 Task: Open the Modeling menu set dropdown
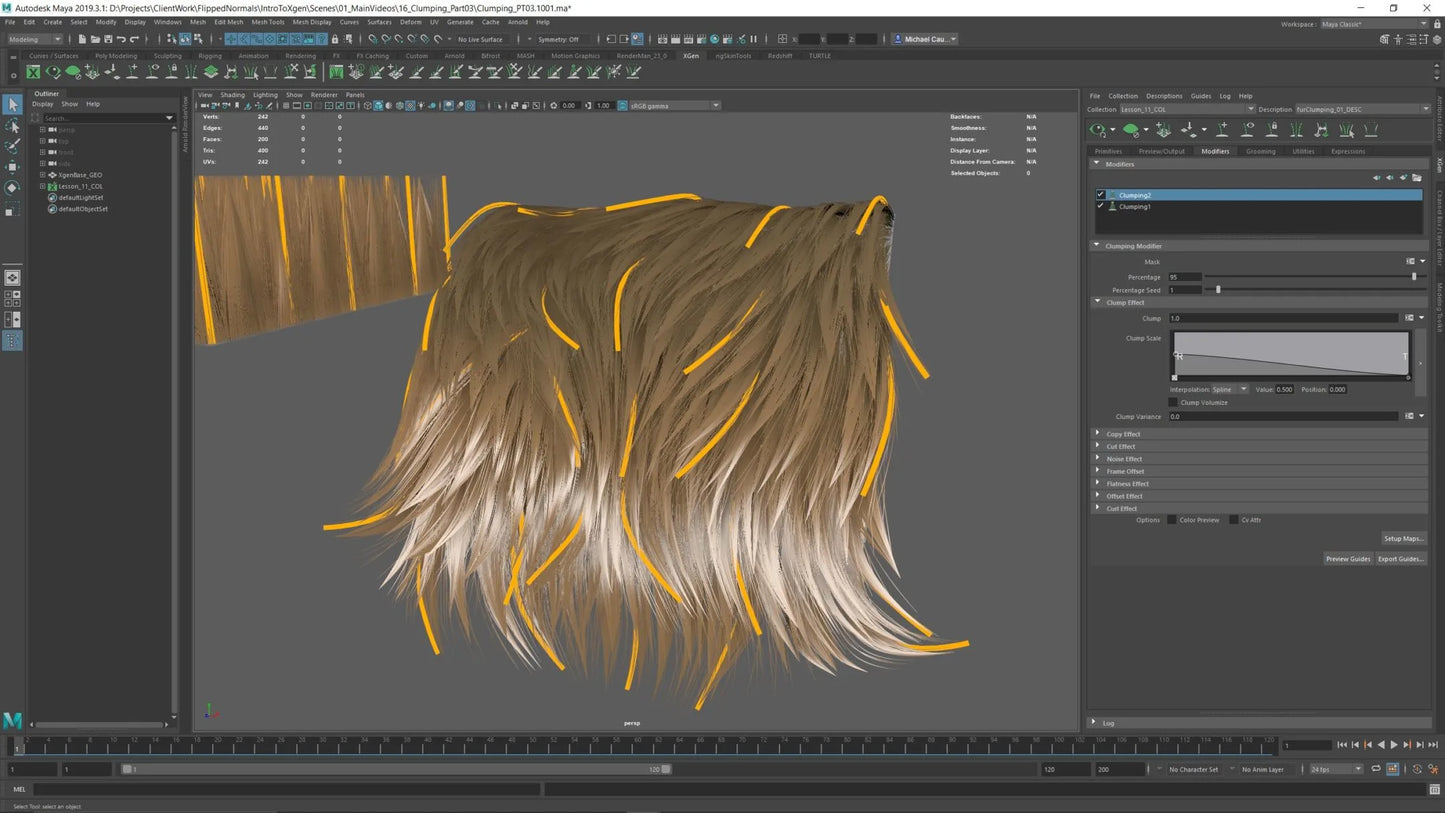pos(35,39)
